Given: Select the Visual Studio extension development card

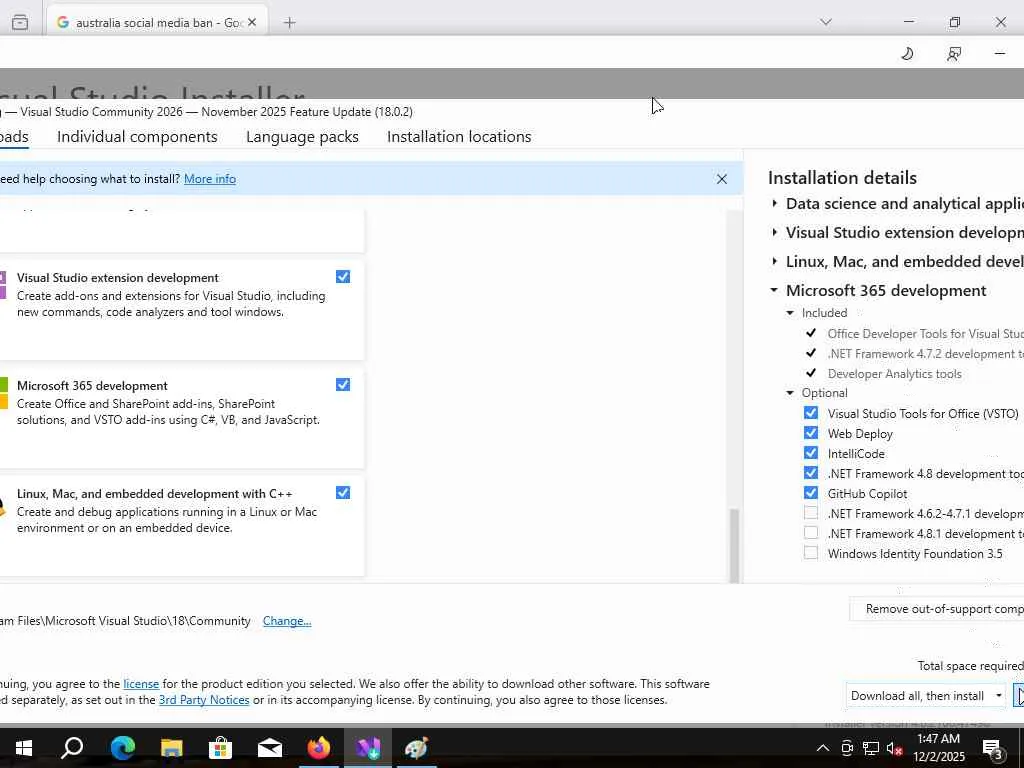Looking at the screenshot, I should tap(181, 310).
